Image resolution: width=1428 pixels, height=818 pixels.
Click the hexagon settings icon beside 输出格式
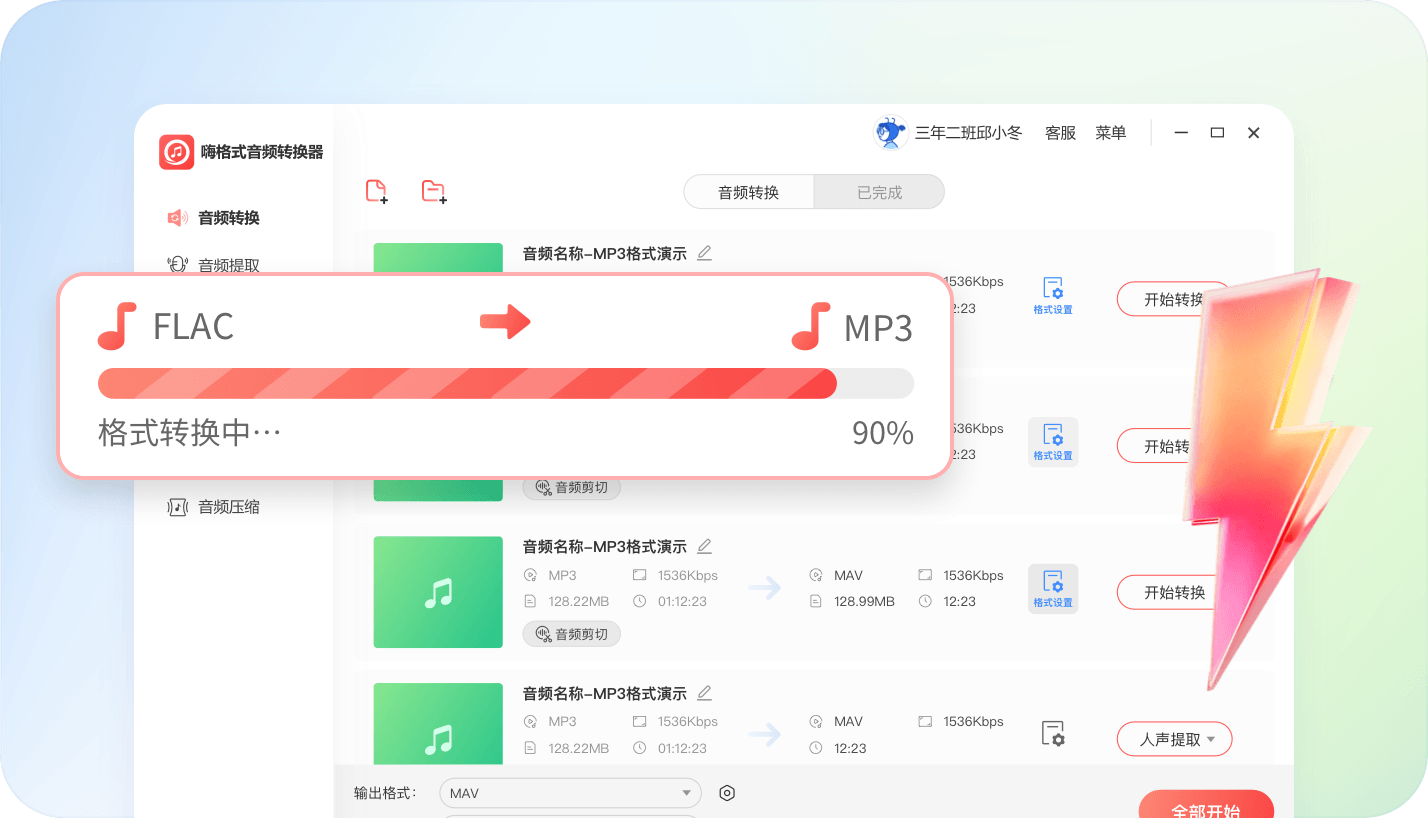point(727,793)
